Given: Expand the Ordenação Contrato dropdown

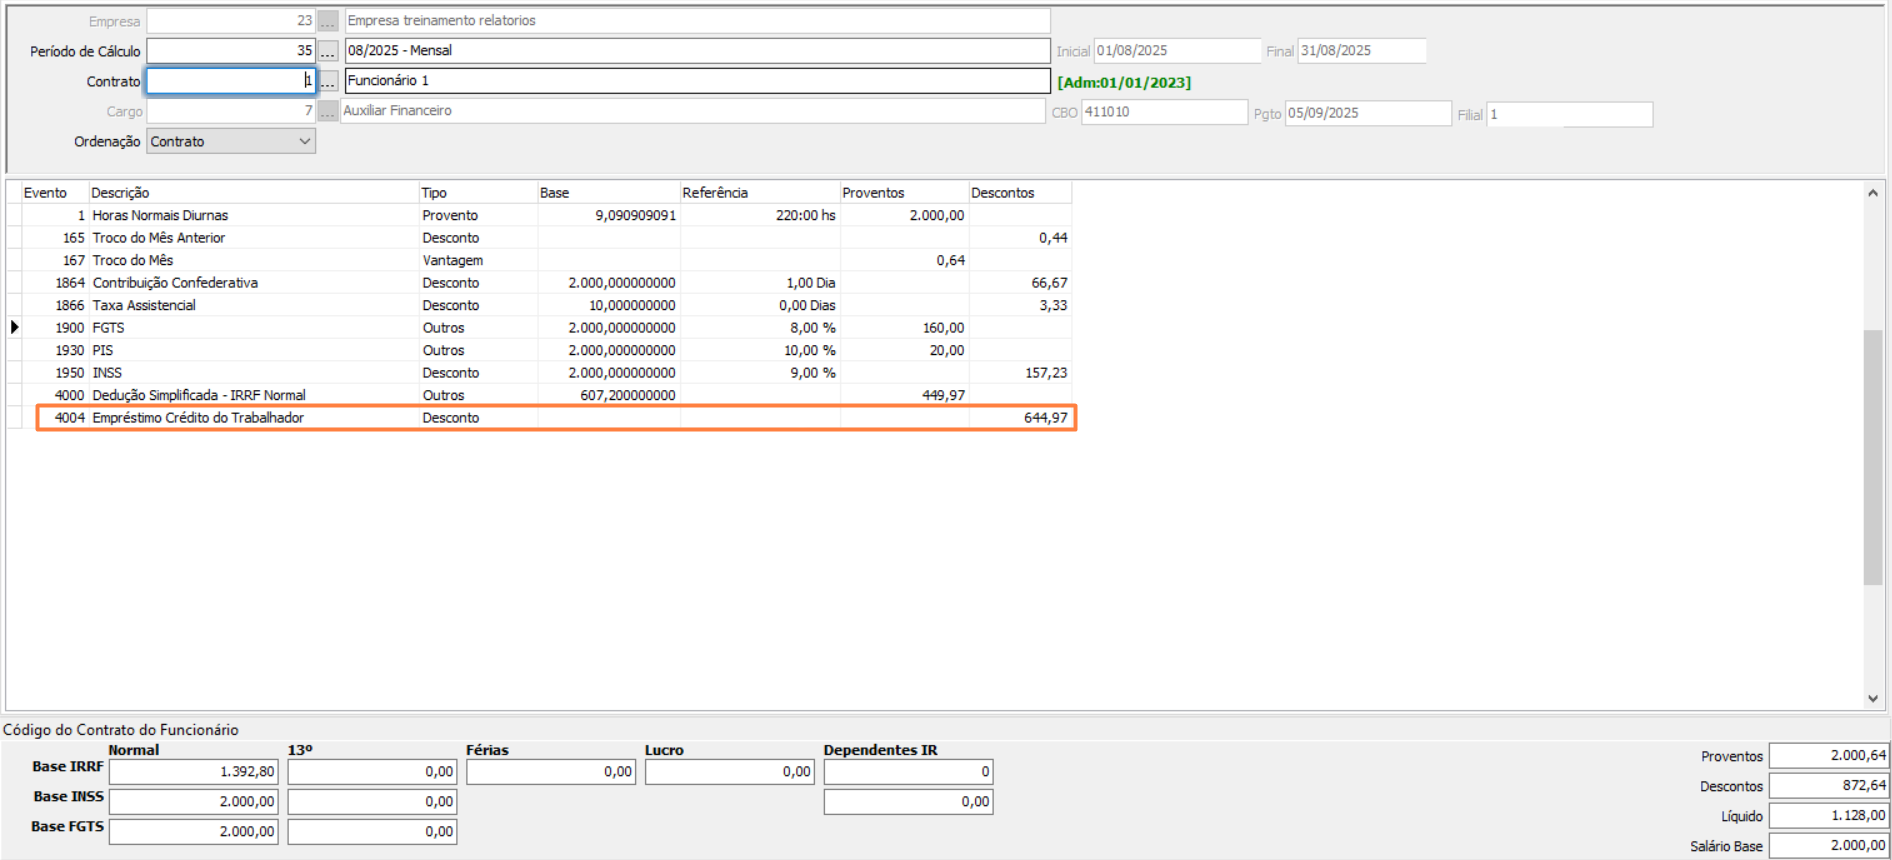Looking at the screenshot, I should tap(304, 141).
